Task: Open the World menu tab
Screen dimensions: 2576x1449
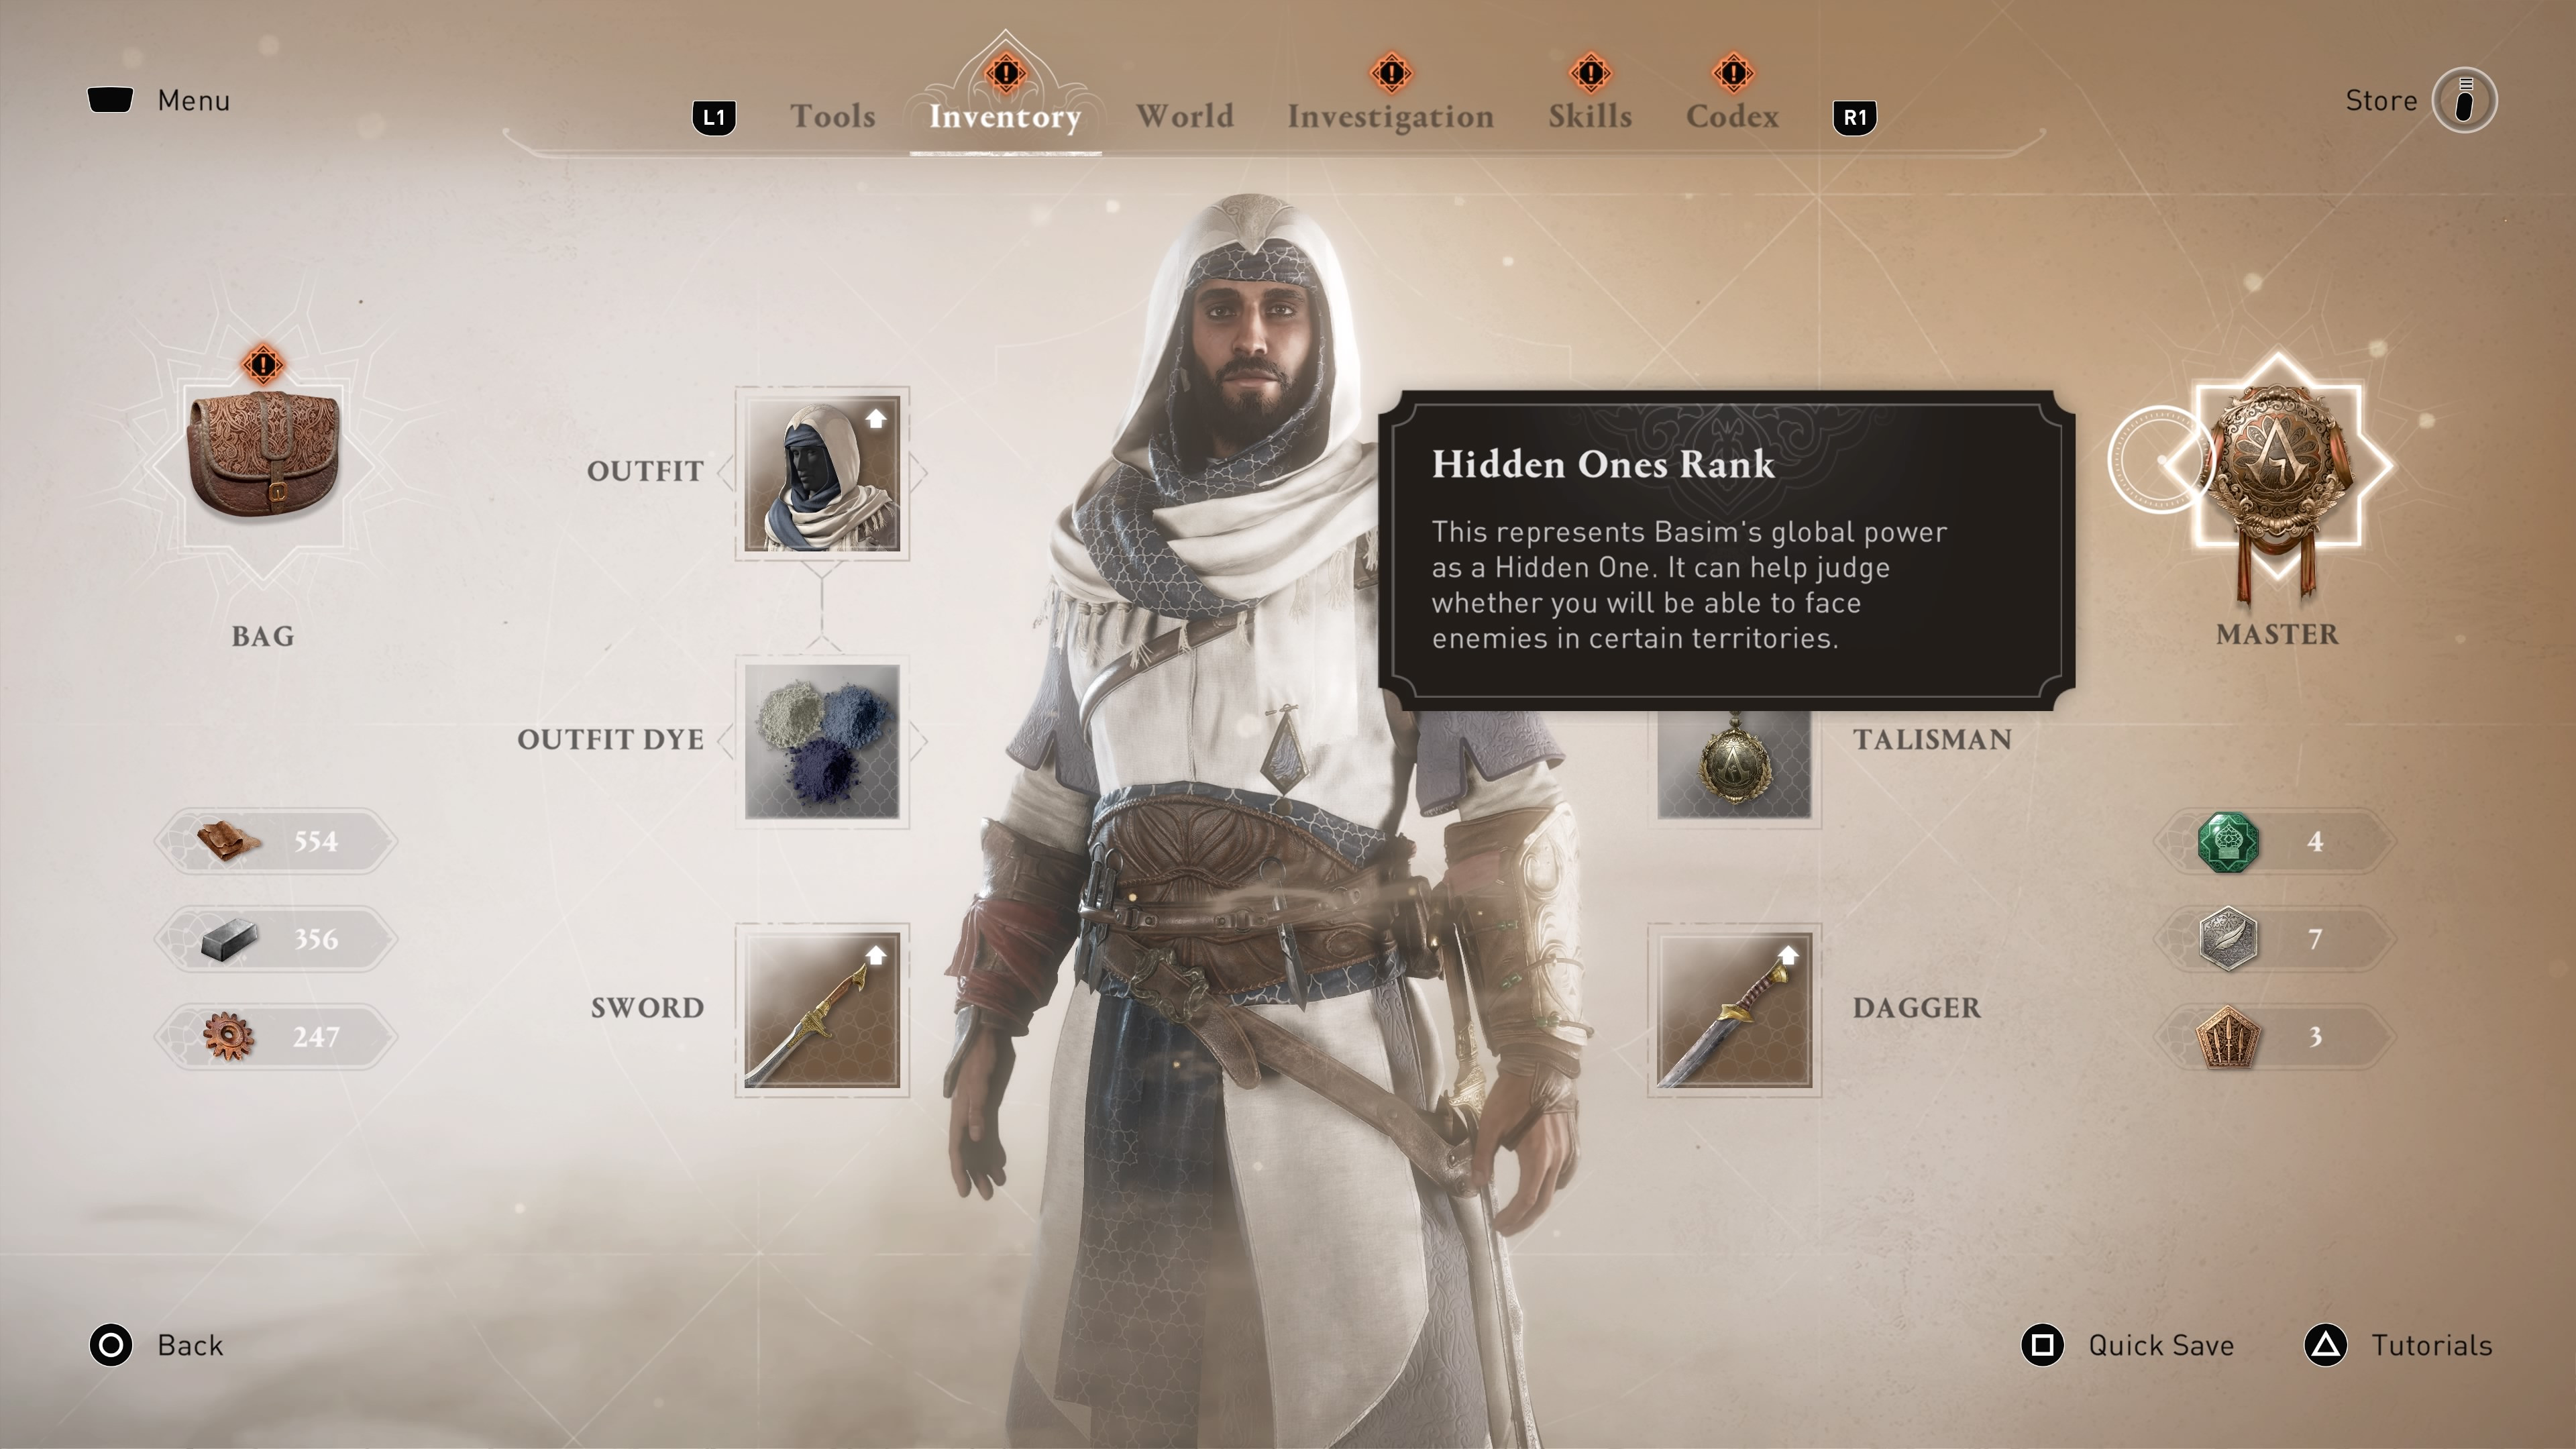Action: (1183, 115)
